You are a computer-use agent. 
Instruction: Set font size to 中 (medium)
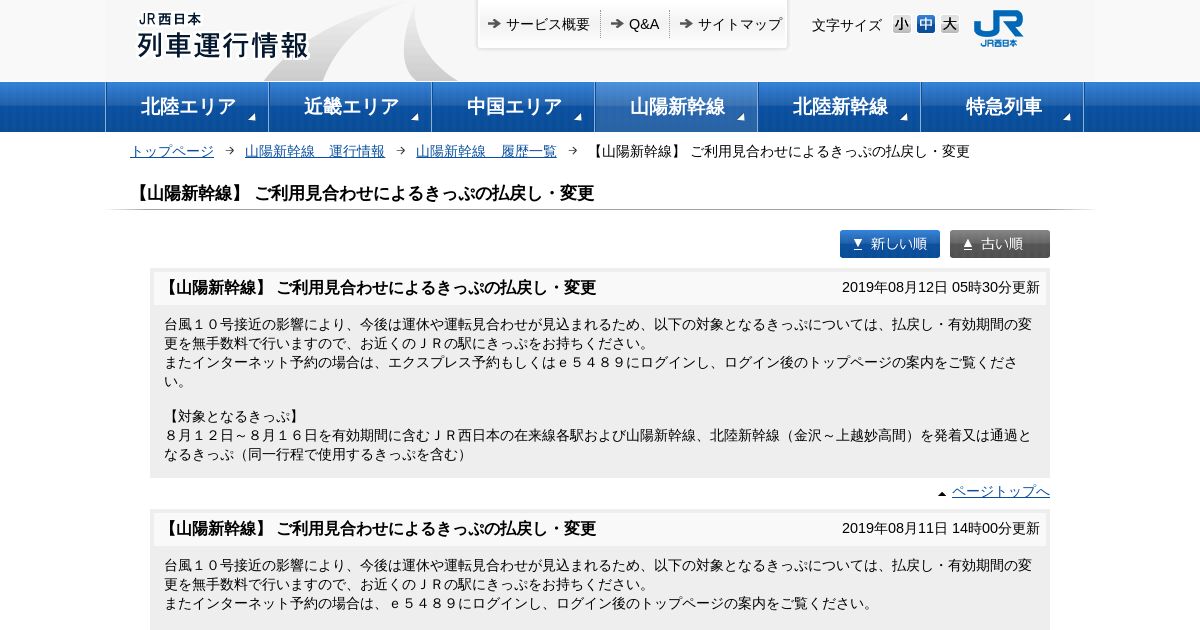tap(926, 24)
